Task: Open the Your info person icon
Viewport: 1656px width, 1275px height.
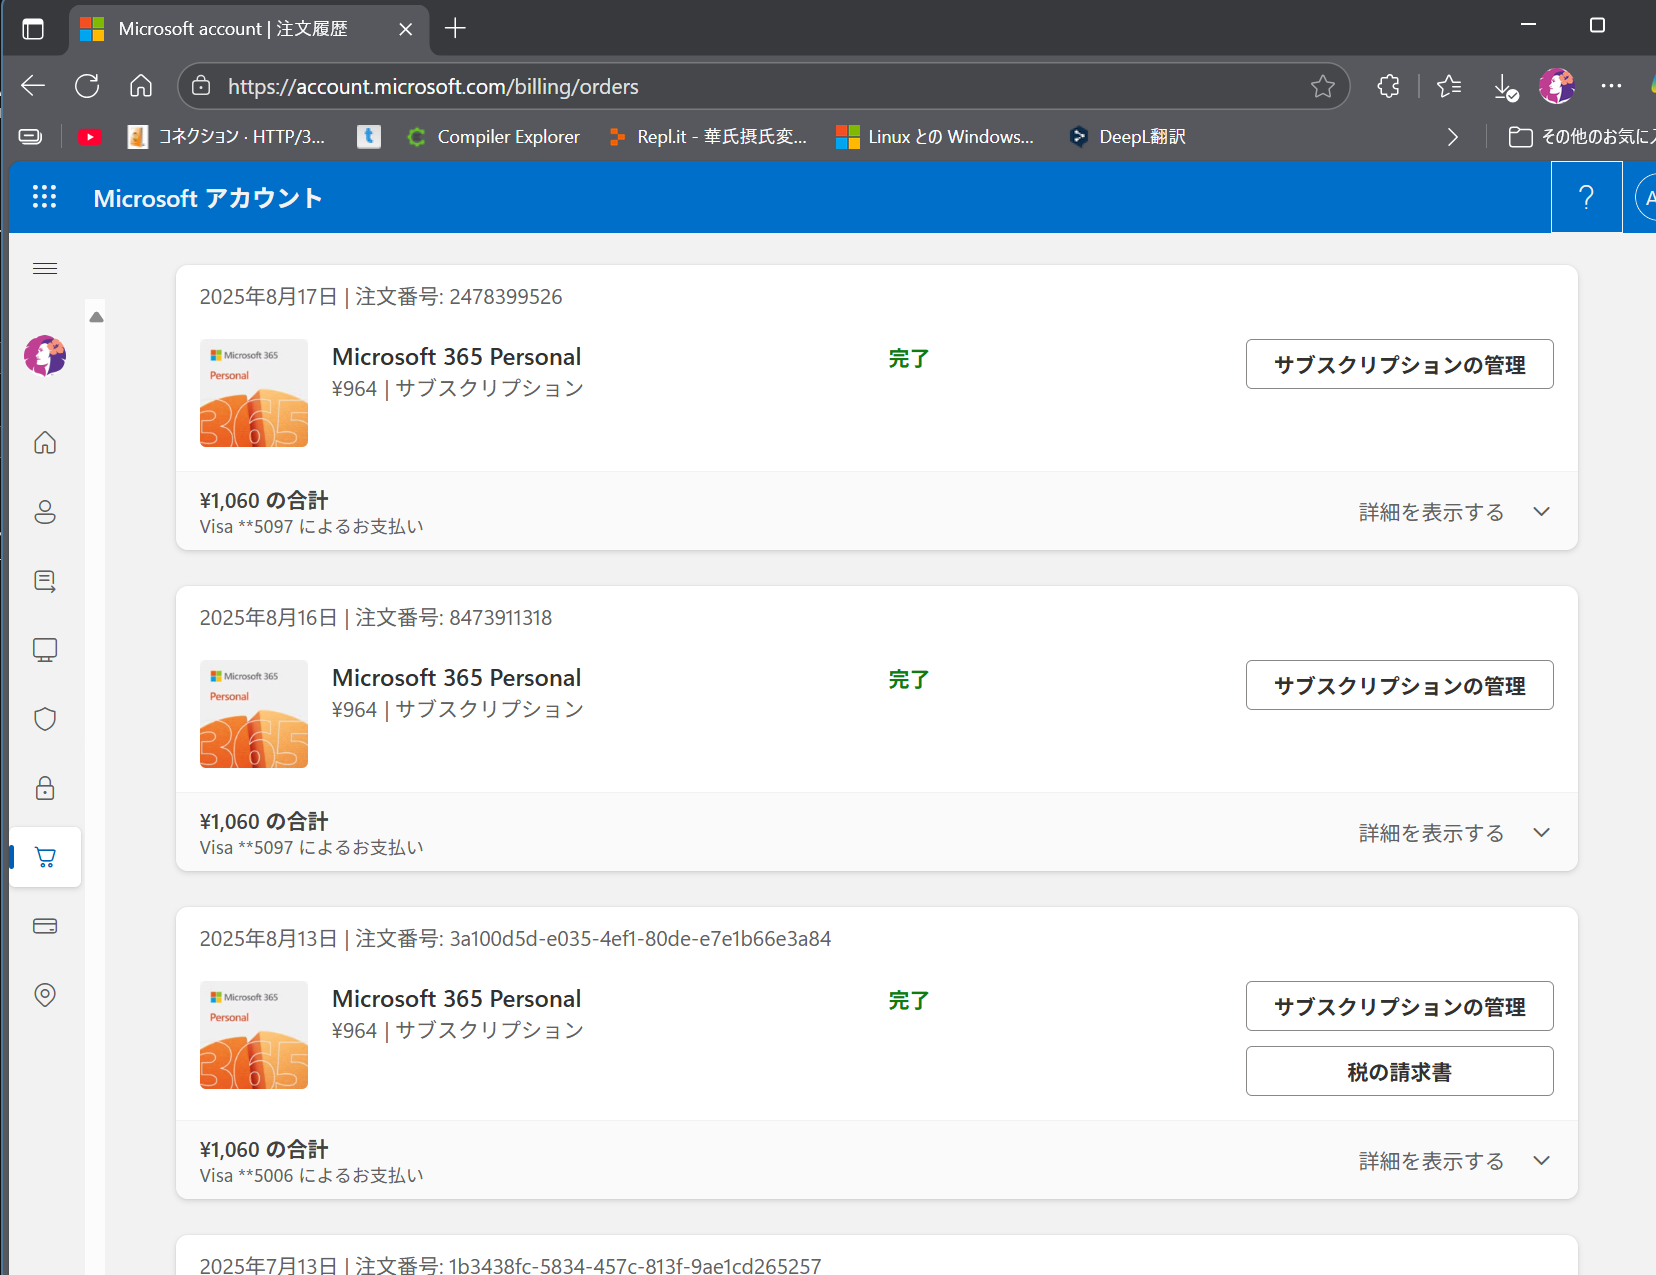Action: [x=45, y=512]
